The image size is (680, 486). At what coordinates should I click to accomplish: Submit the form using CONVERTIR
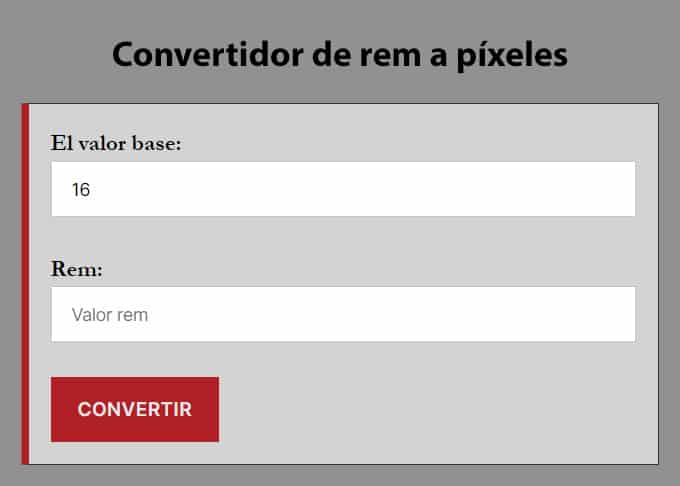click(135, 409)
